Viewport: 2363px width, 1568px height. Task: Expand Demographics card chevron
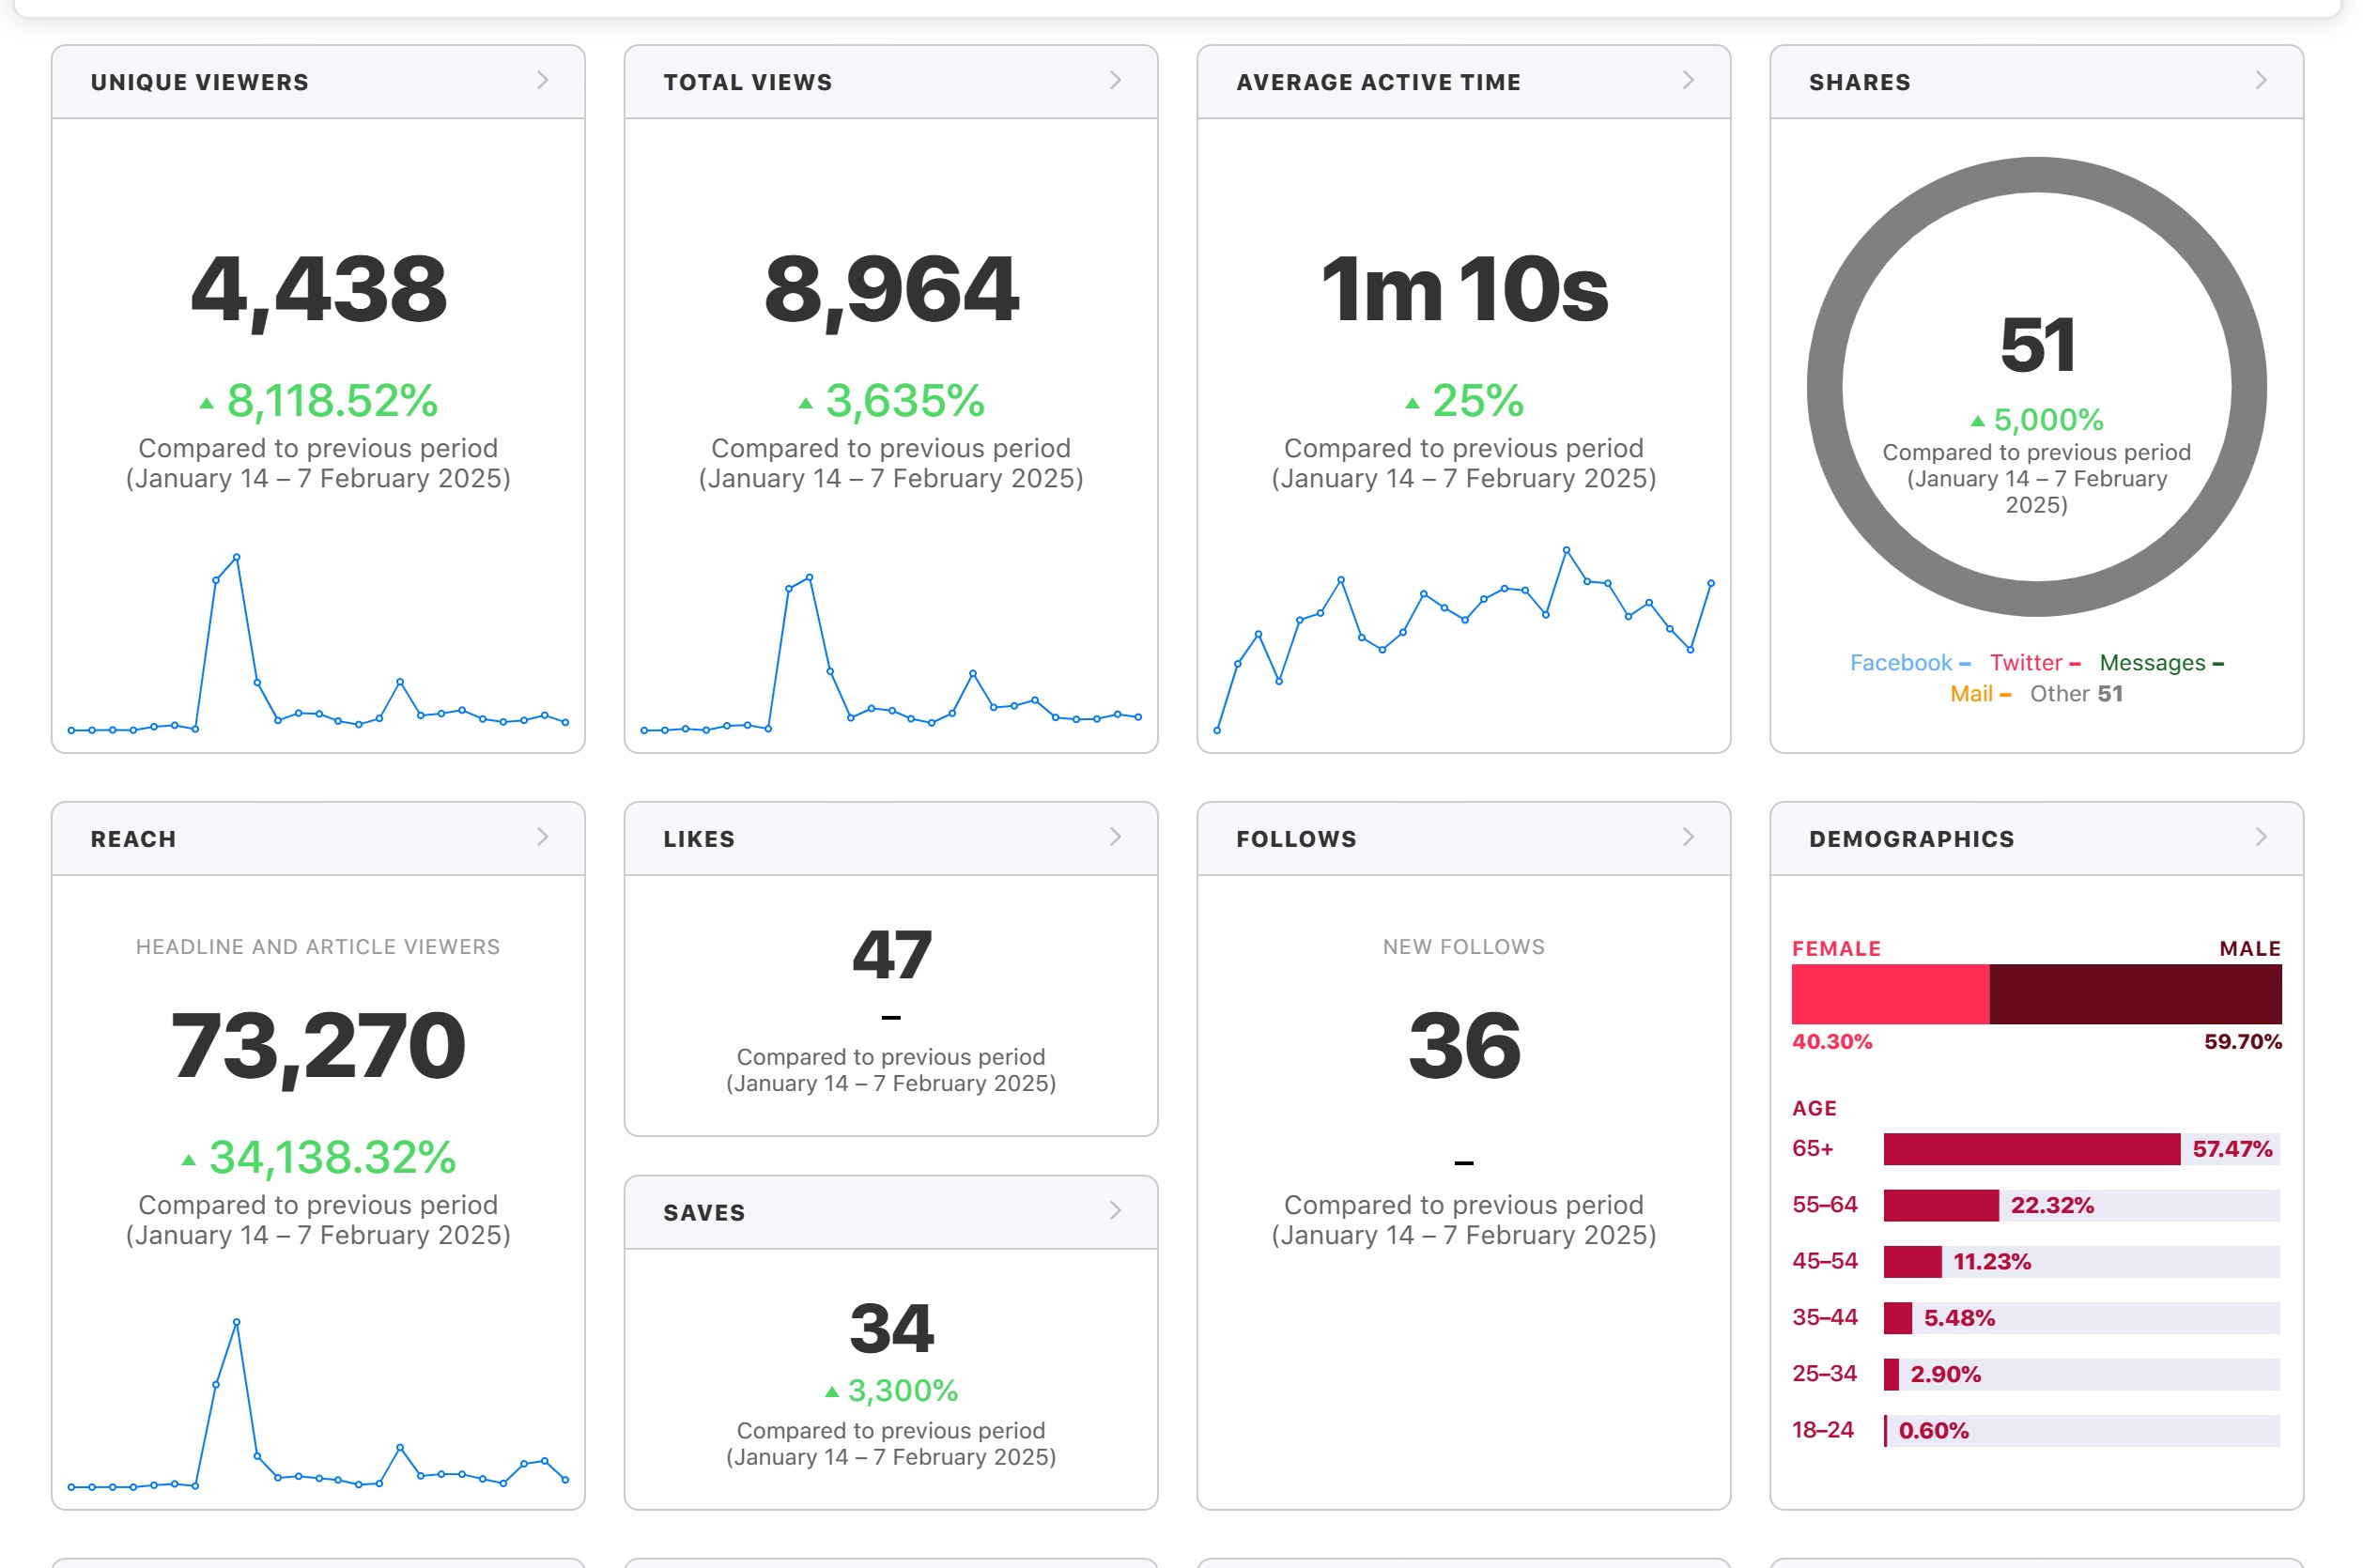pyautogui.click(x=2262, y=837)
